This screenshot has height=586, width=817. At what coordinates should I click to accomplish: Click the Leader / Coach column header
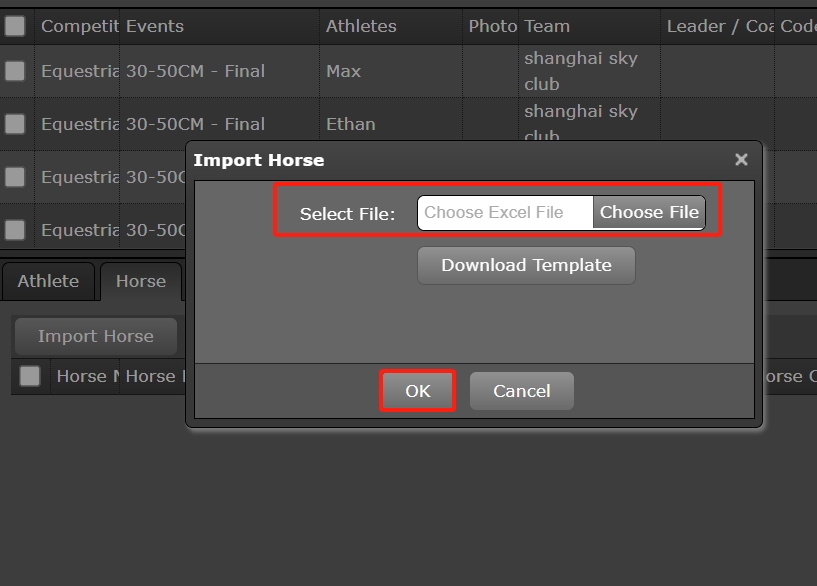click(718, 26)
